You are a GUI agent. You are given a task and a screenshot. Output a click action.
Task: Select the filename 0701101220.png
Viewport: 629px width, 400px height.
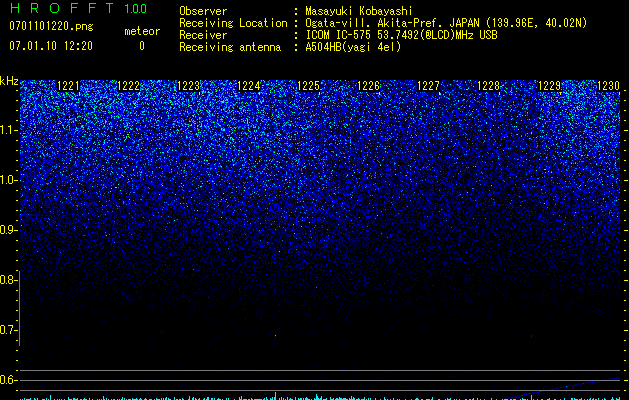click(51, 26)
